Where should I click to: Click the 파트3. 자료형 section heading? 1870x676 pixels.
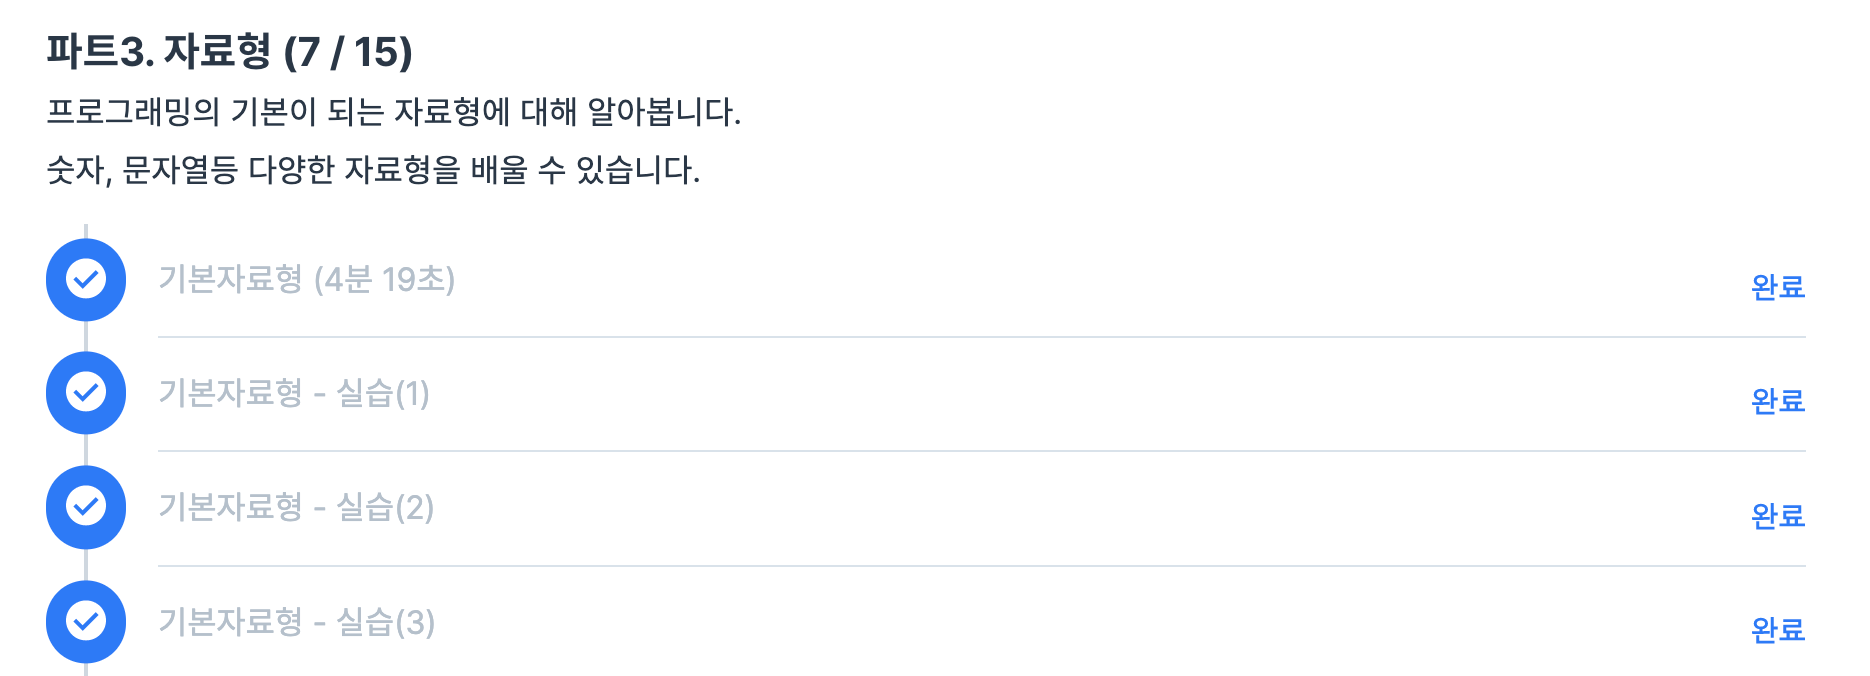pos(158,52)
